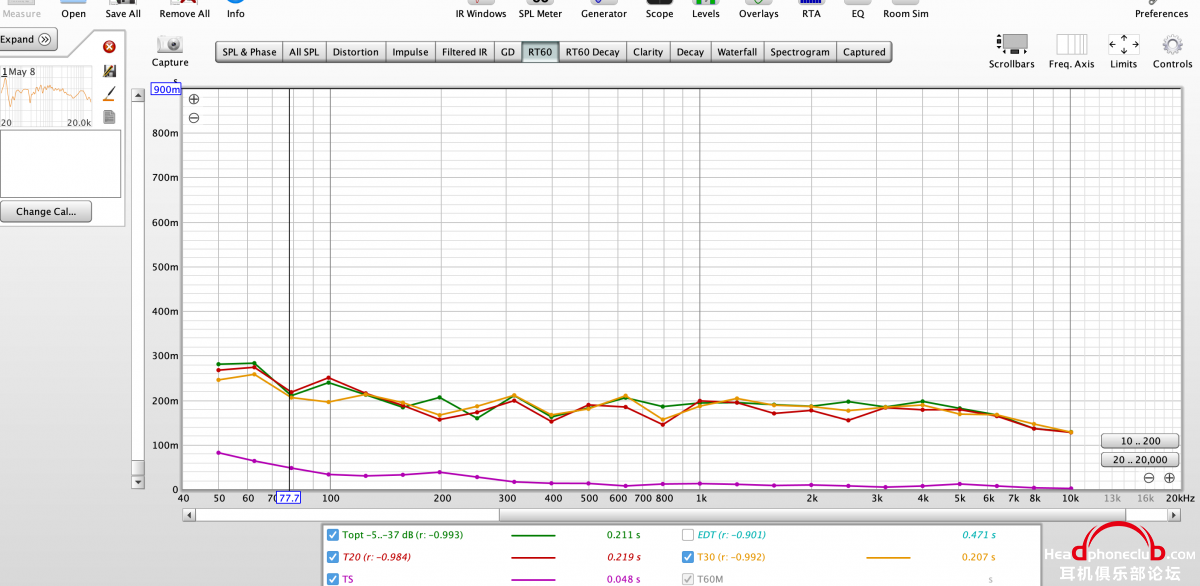Viewport: 1200px width, 586px height.
Task: Select the RT60 tab
Action: (x=540, y=52)
